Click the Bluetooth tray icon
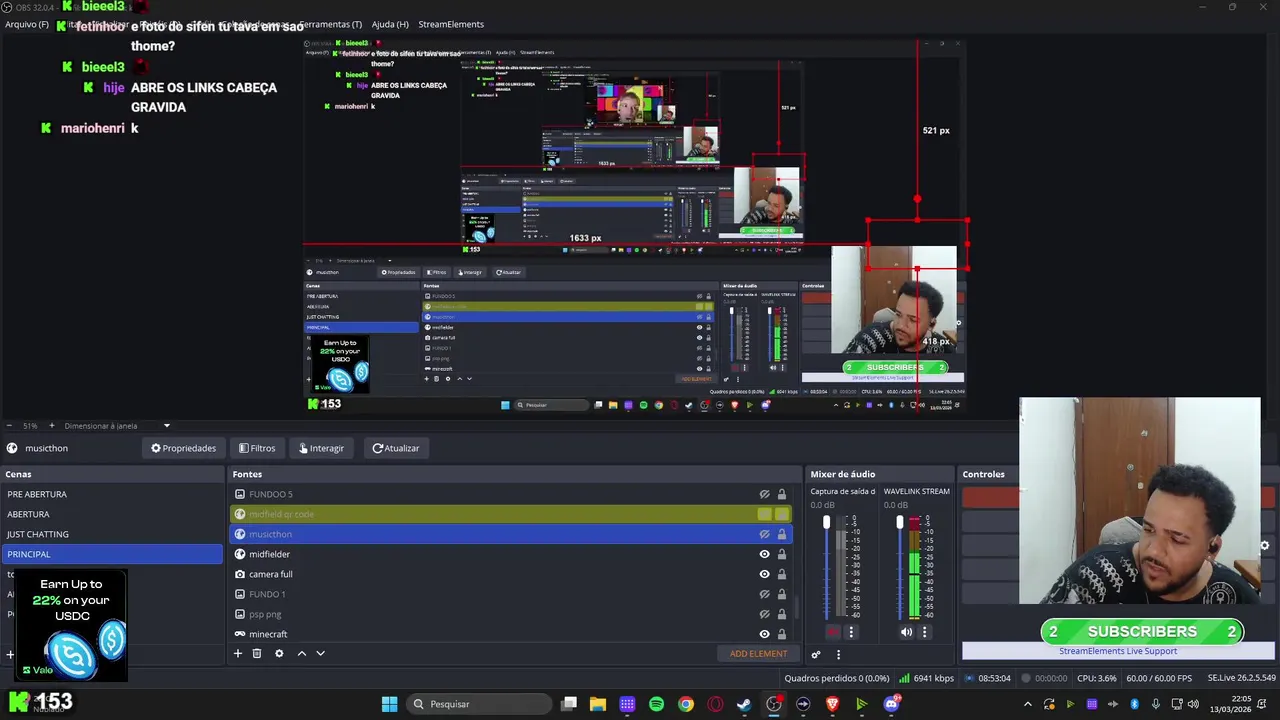Image resolution: width=1280 pixels, height=720 pixels. click(x=1134, y=704)
